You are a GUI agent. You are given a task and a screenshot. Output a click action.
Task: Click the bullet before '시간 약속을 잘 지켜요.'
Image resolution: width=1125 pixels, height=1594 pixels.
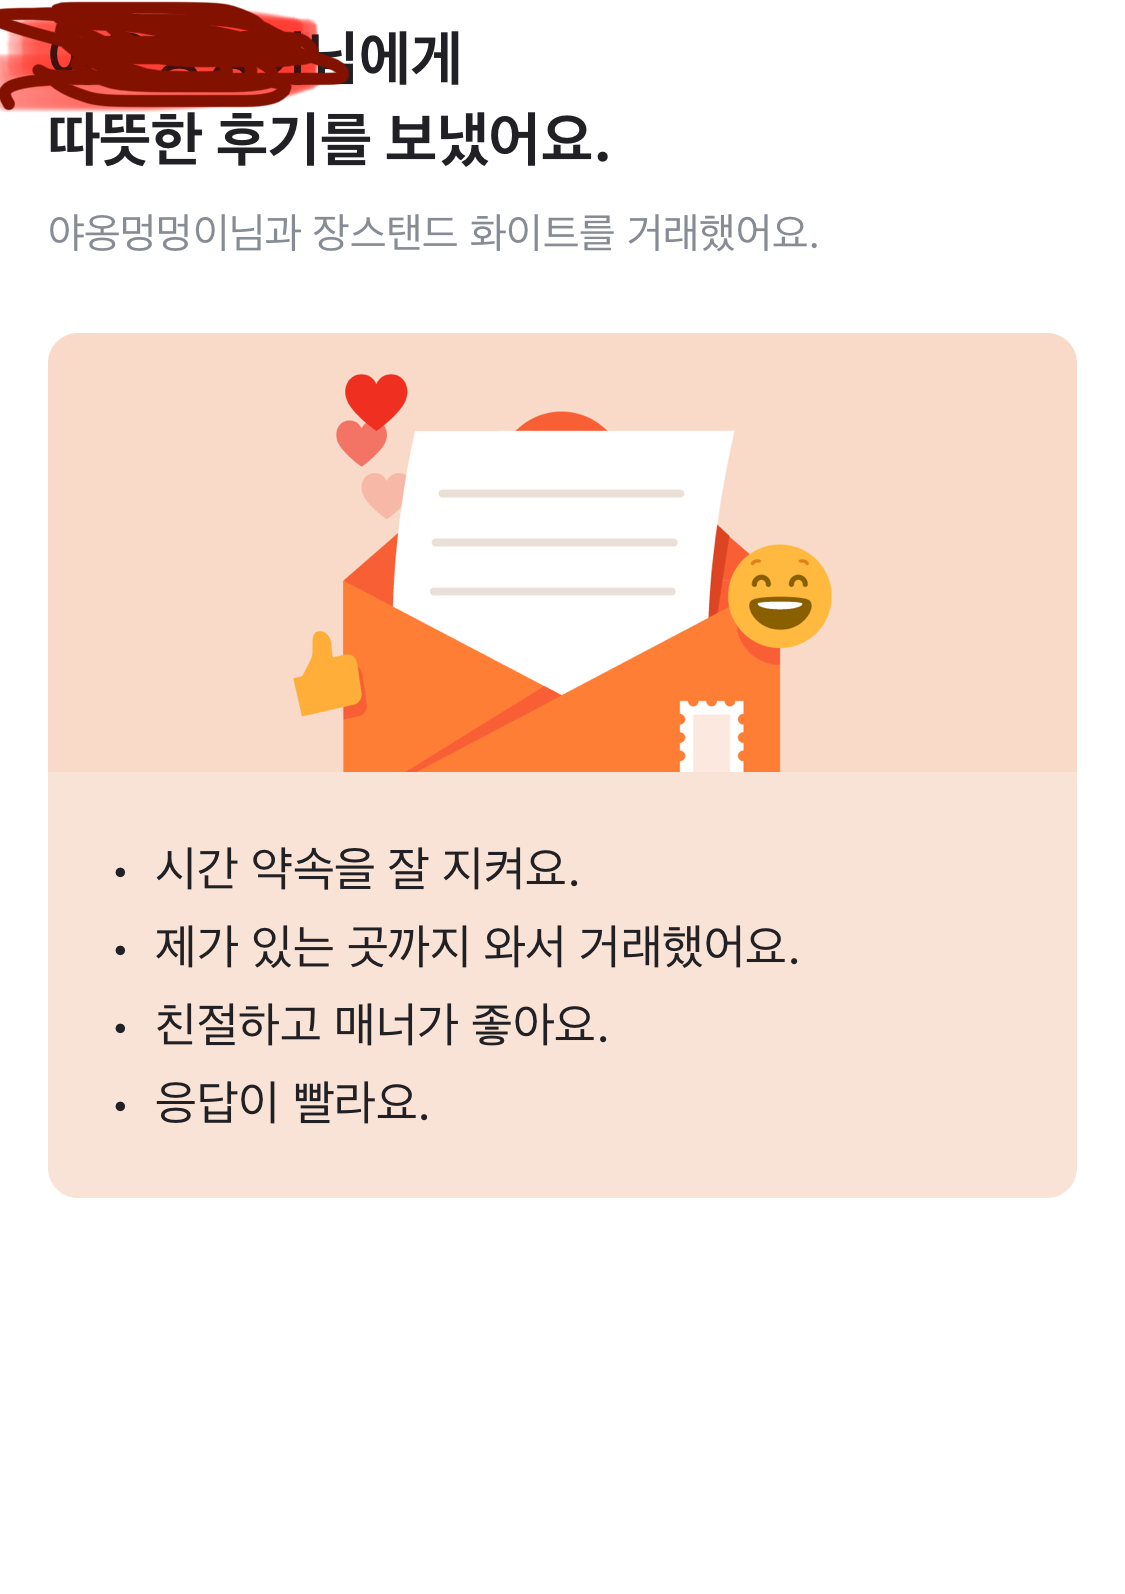(x=120, y=872)
